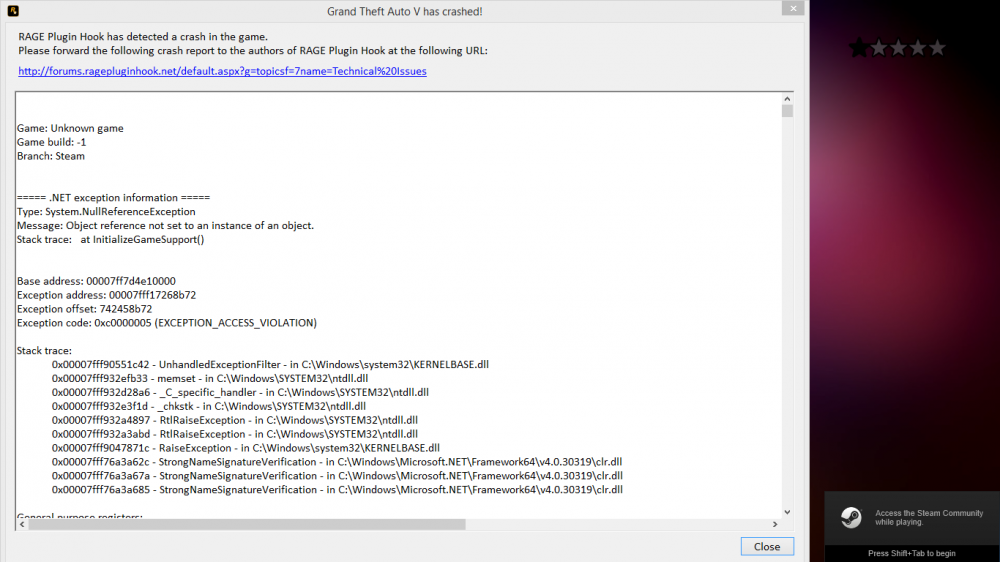Click the 'Base address: 00007ff7d4e10000' line
Screen dimensions: 1000x562
point(96,281)
